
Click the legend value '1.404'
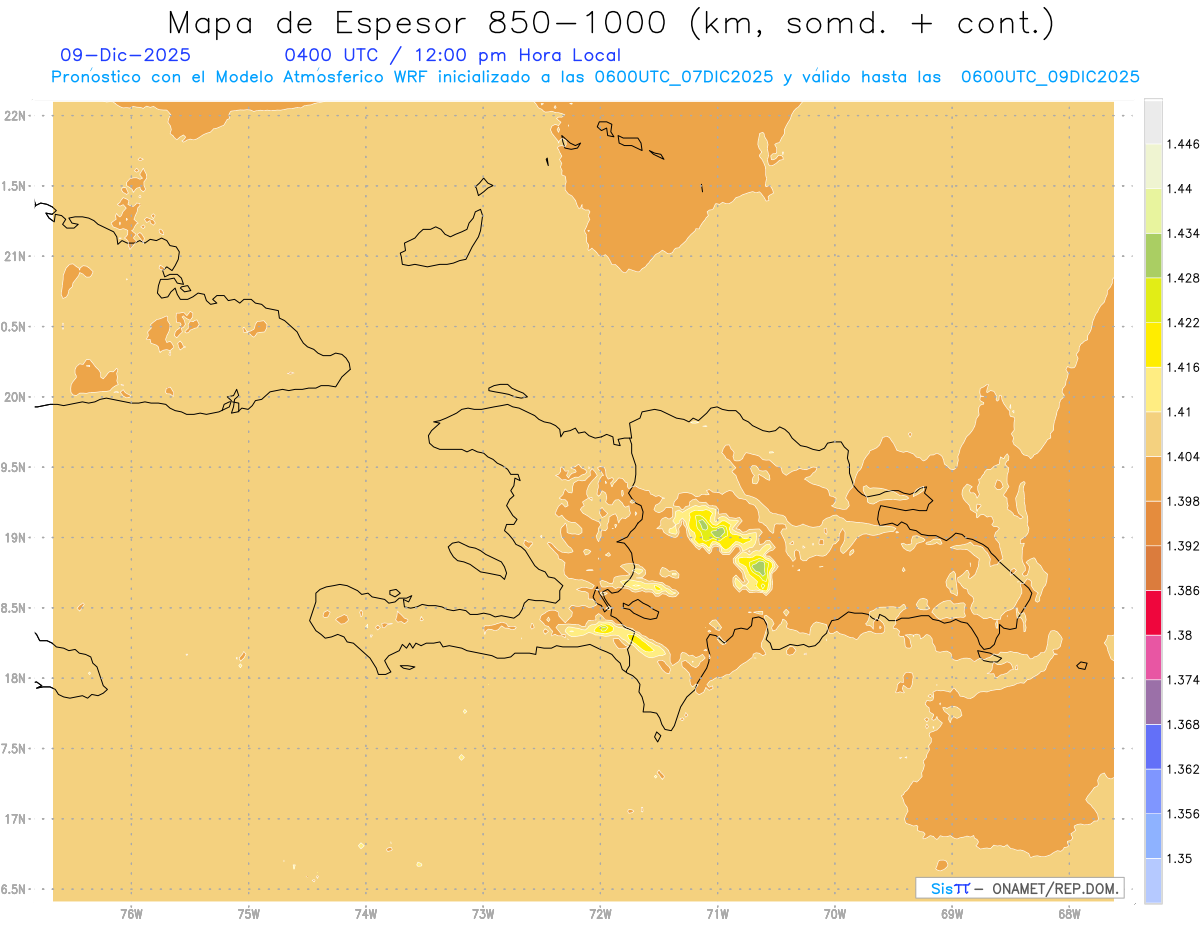(1183, 456)
